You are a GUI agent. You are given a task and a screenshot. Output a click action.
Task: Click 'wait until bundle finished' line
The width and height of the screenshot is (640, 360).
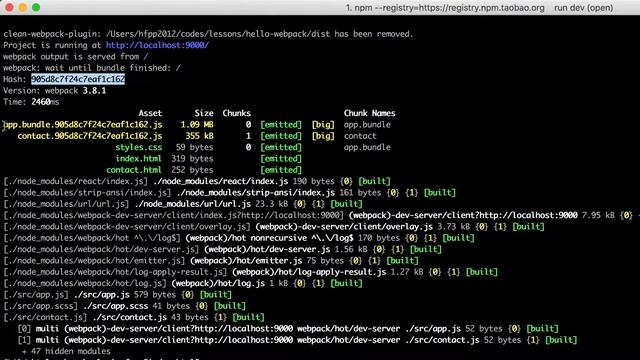click(x=92, y=68)
